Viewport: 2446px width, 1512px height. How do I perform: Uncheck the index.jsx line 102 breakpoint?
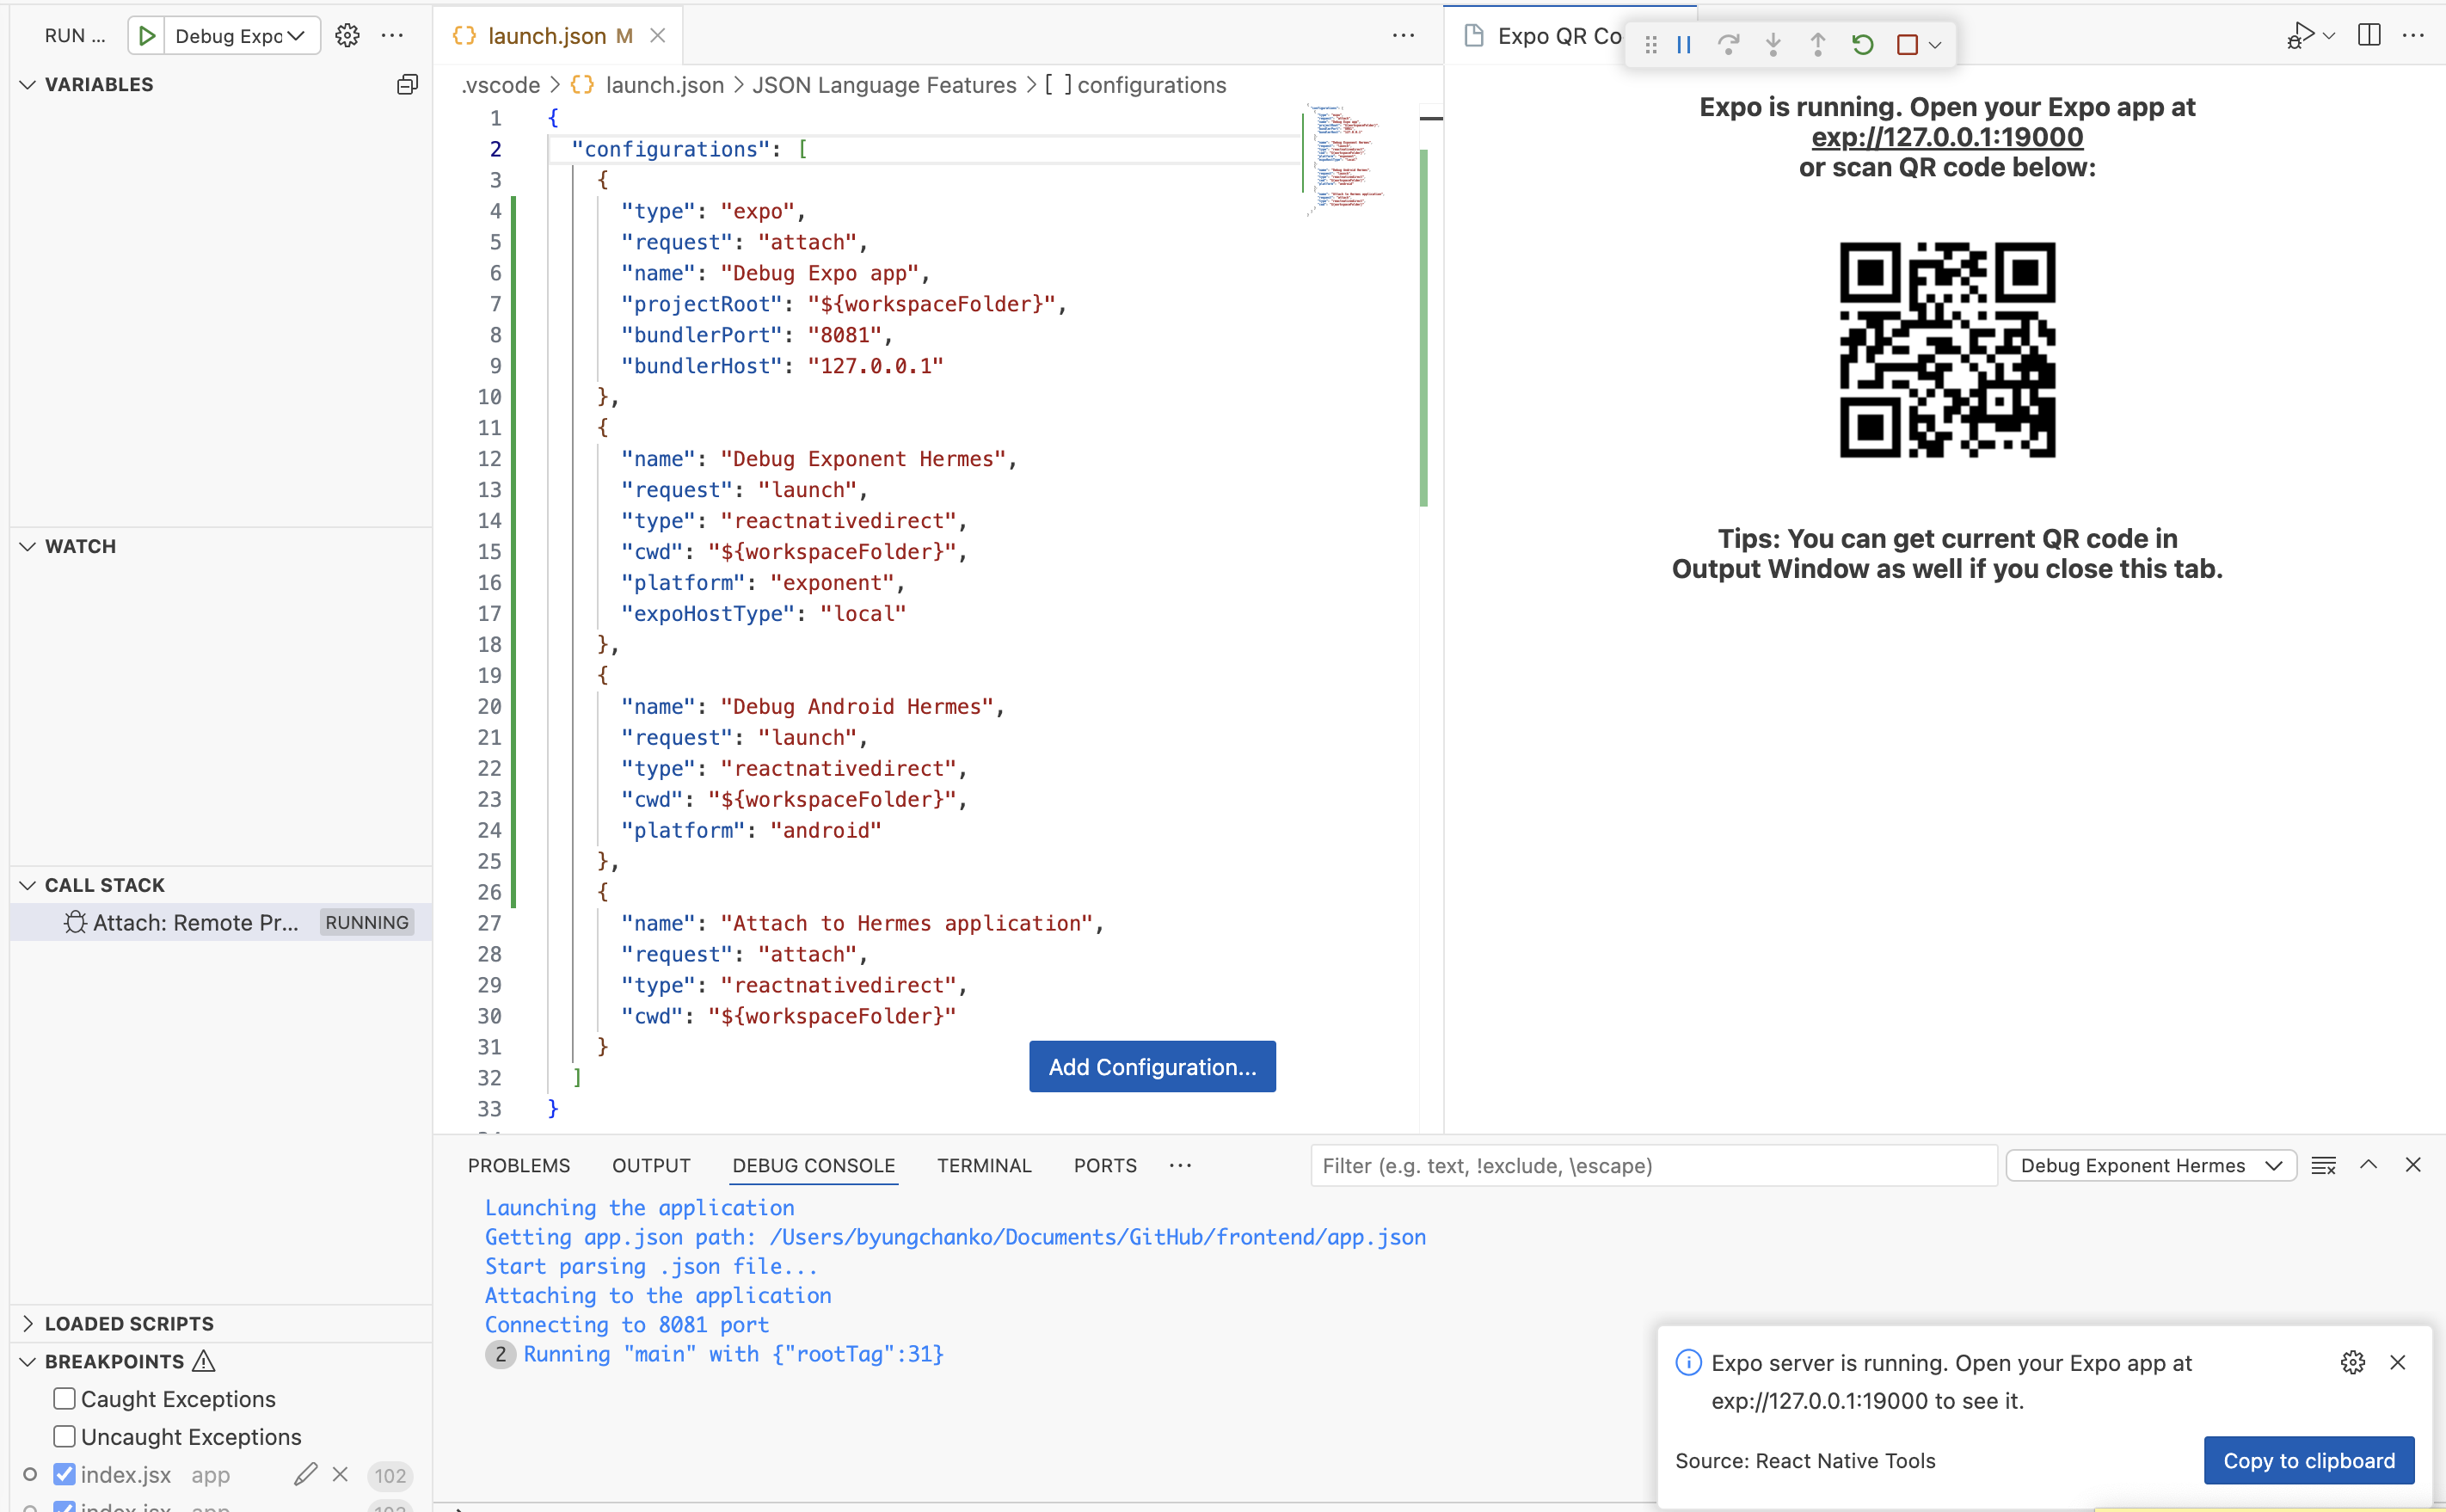65,1474
